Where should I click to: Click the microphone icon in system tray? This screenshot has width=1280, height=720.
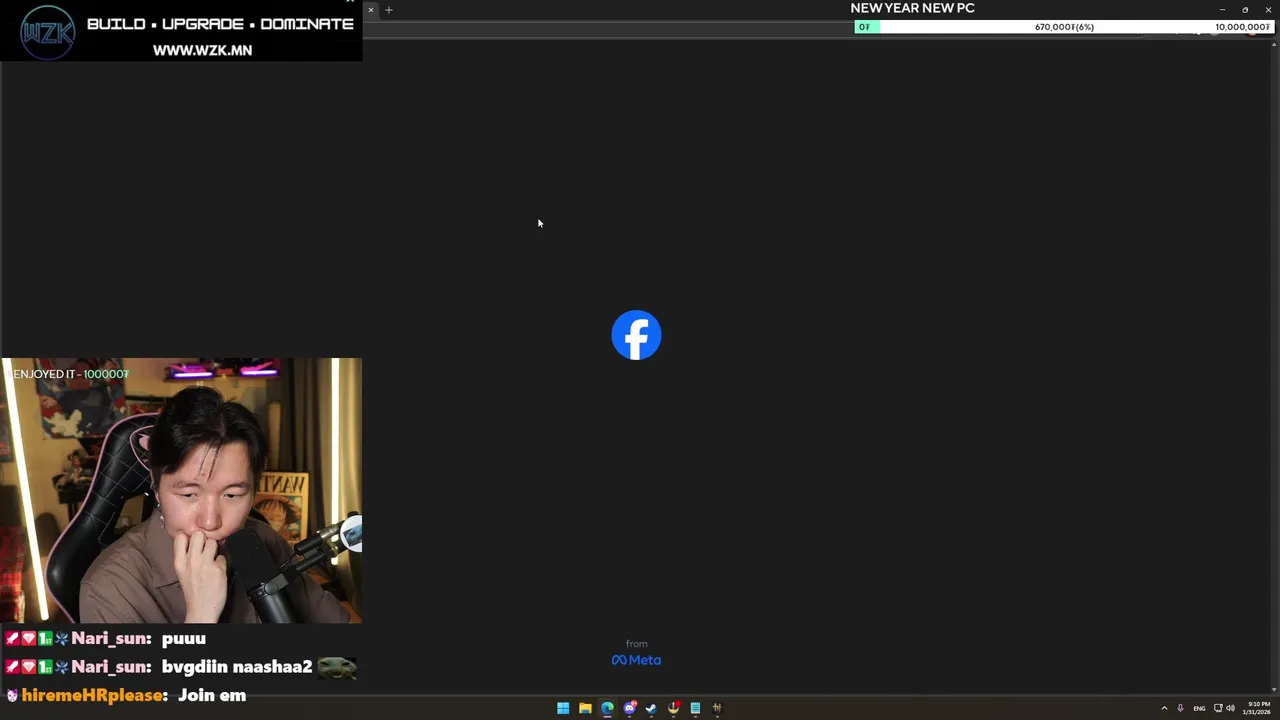pos(1180,708)
